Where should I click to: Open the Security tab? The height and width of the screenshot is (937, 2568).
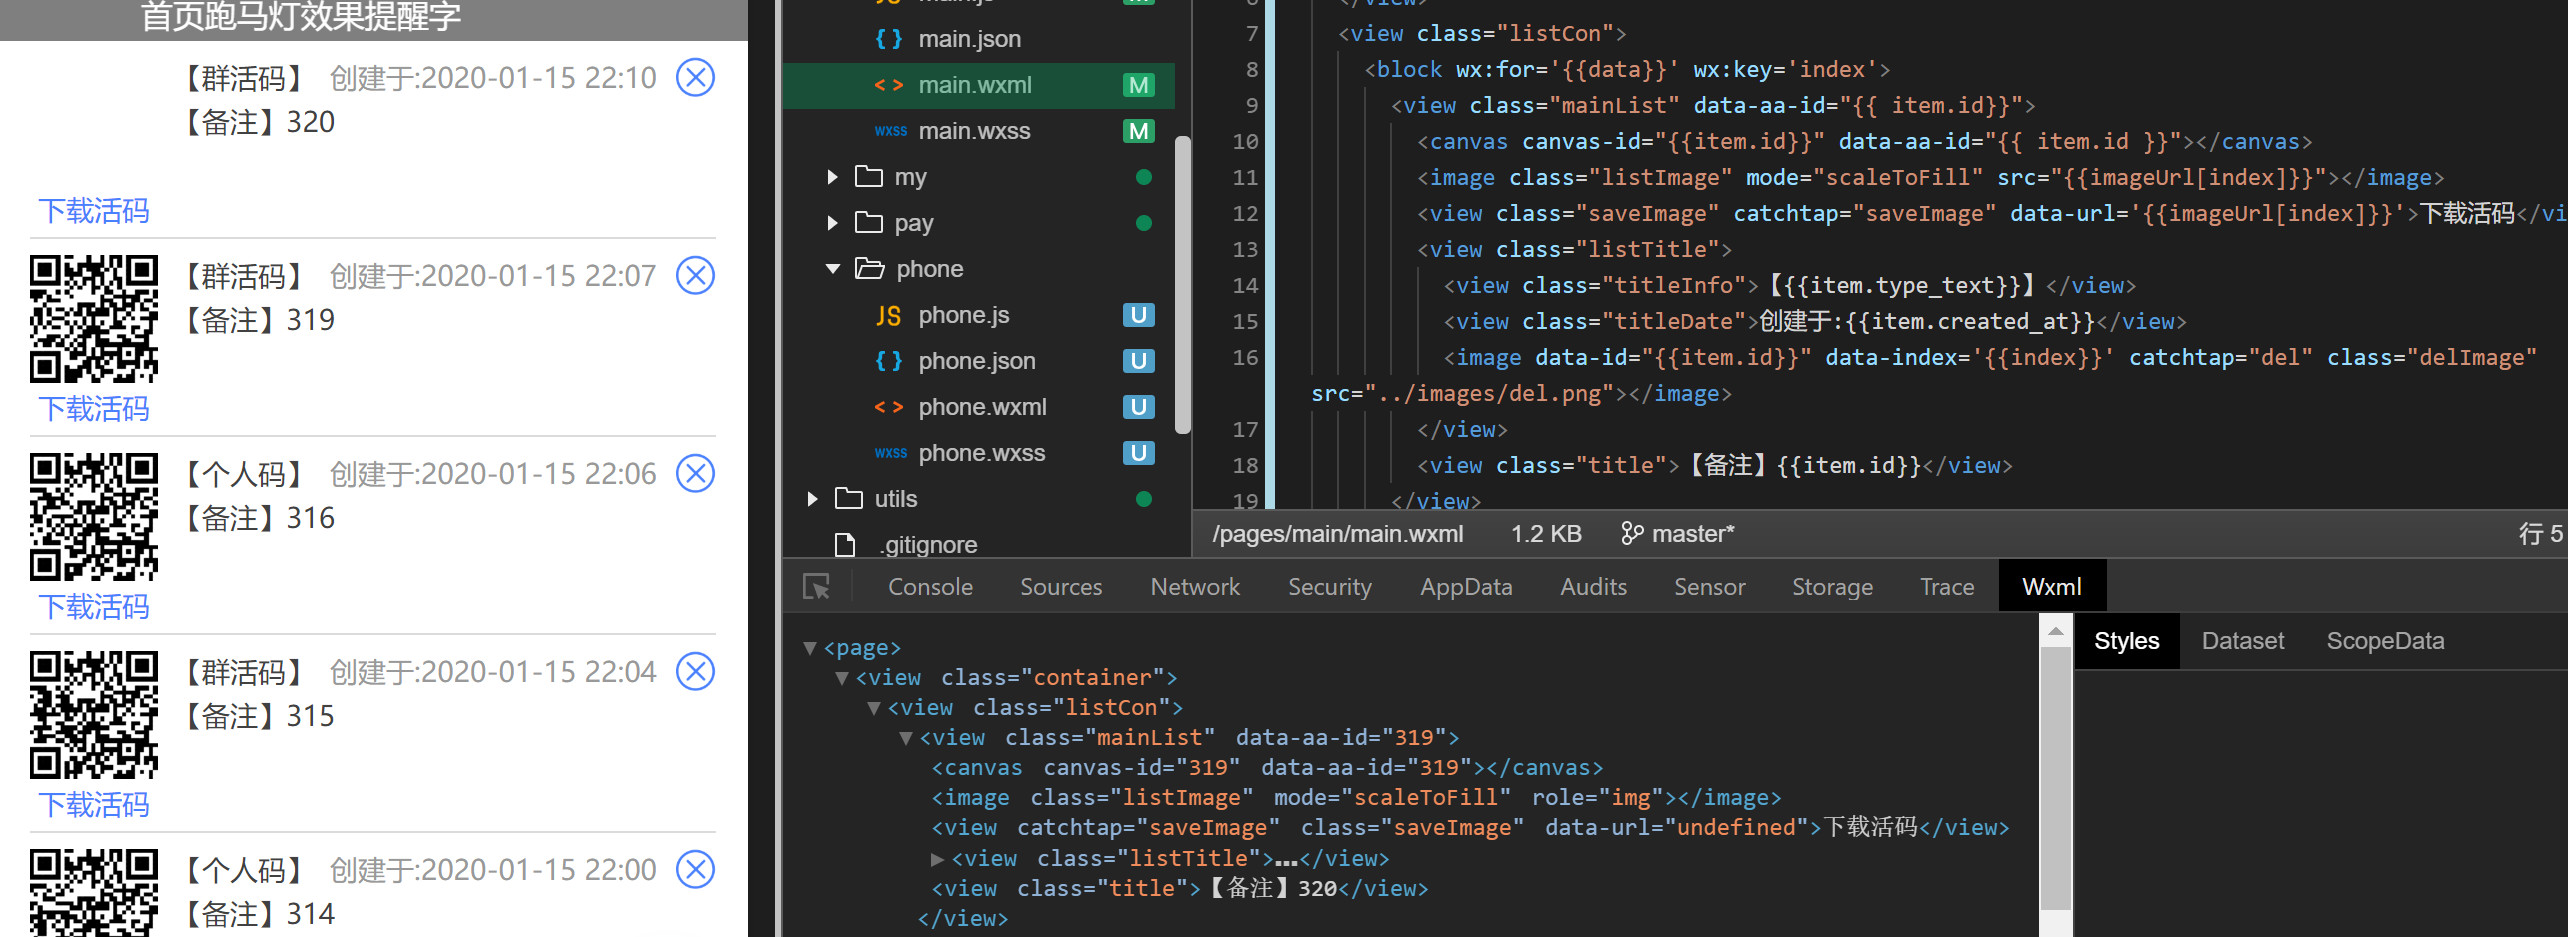click(1330, 587)
